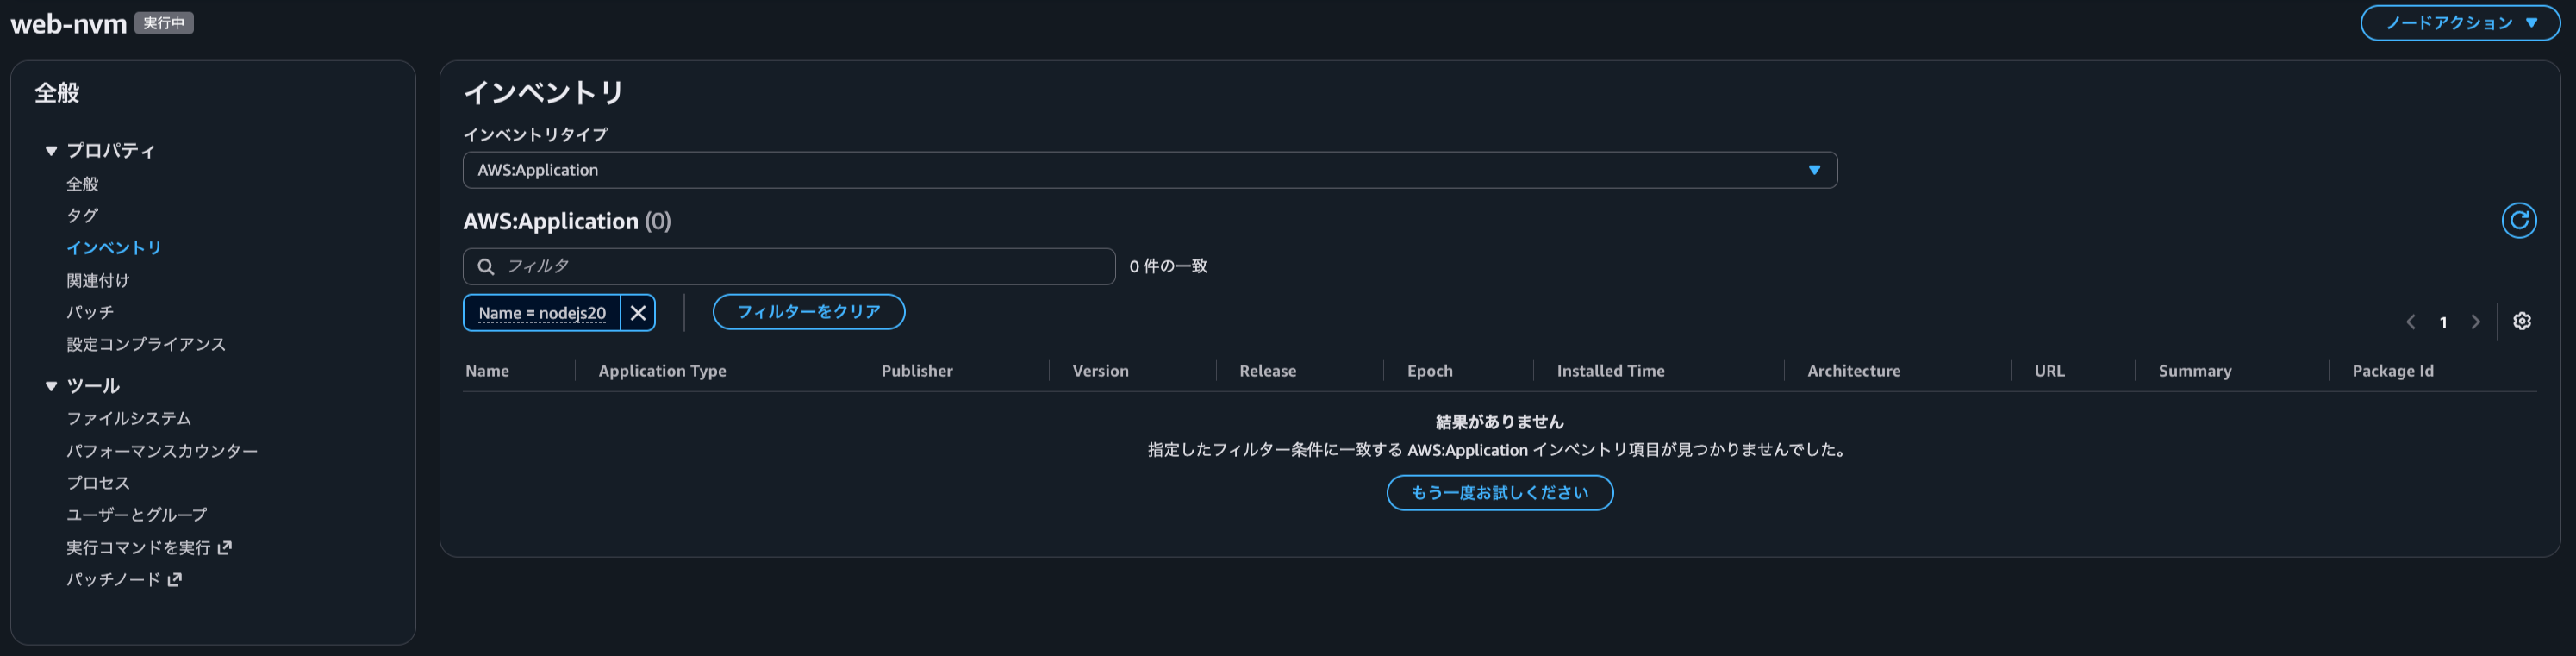Click the フィルターをクリア button
The height and width of the screenshot is (656, 2576).
click(808, 312)
